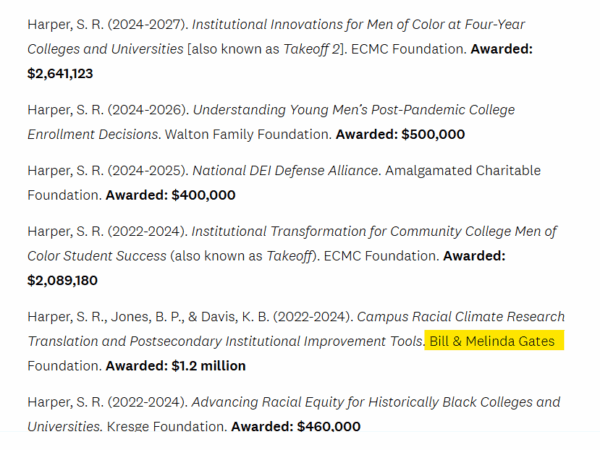Viewport: 600px width, 450px height.
Task: Select the Amalgamated Charitable funder name
Action: [463, 170]
